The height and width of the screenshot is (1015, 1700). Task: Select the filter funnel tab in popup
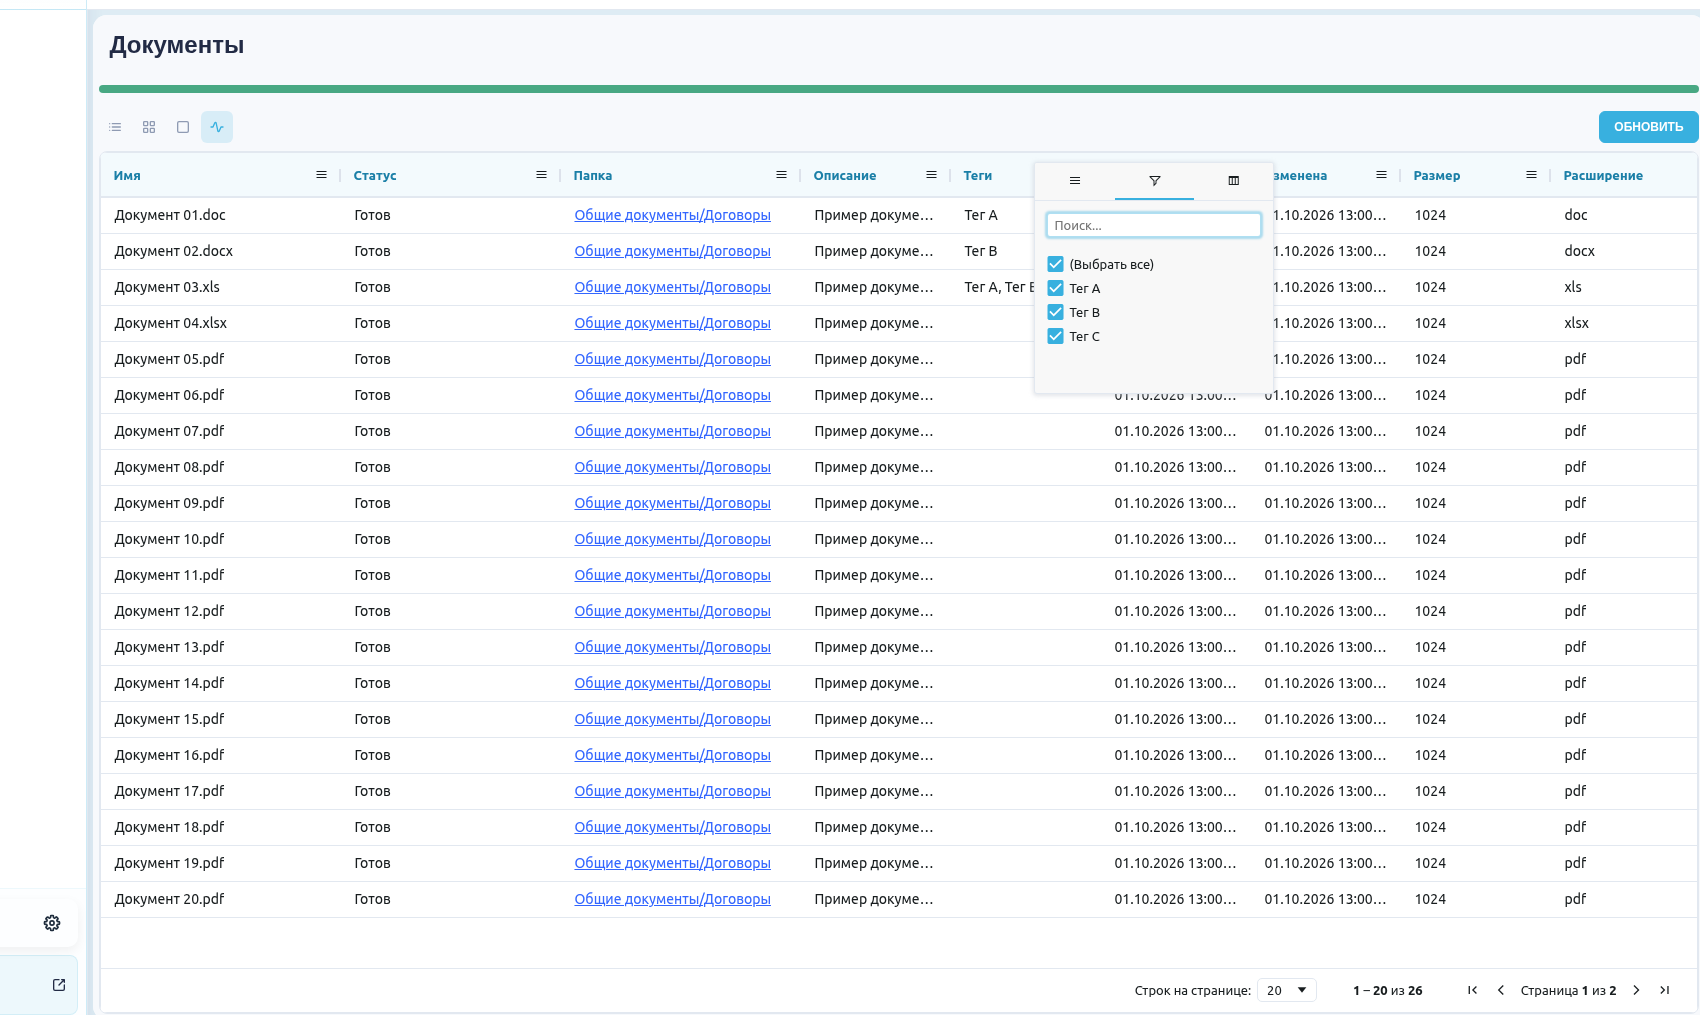1154,181
